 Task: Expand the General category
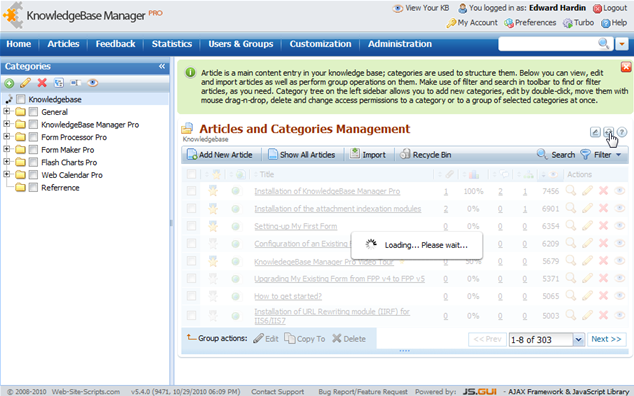point(6,111)
